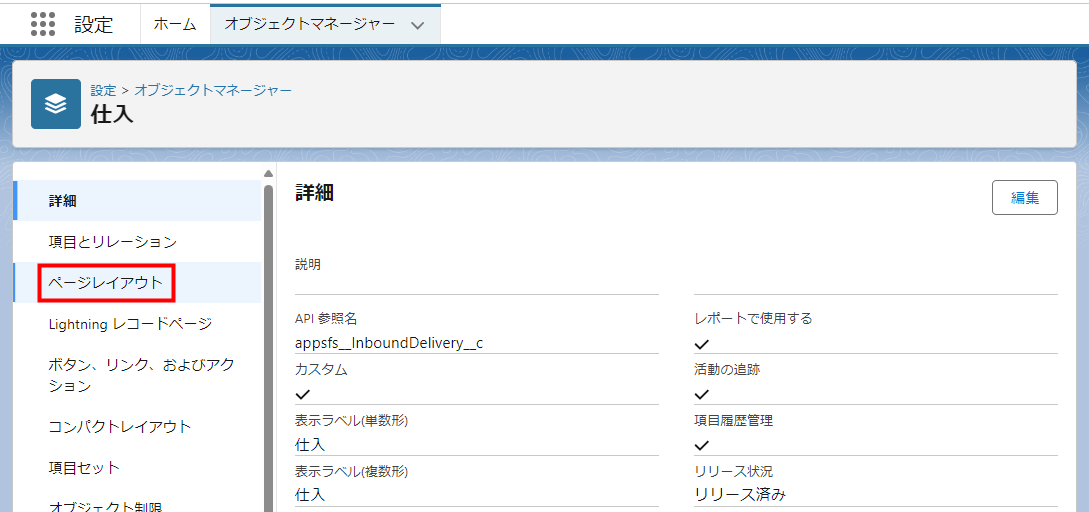
Task: Open ボタン、リンク、およびアクション section
Action: pos(140,375)
